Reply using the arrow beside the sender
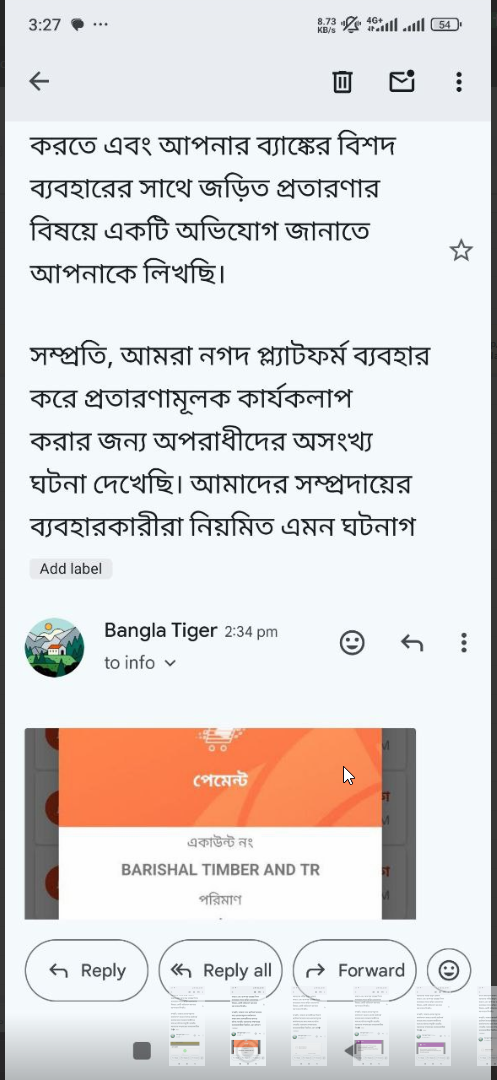The width and height of the screenshot is (497, 1080). pyautogui.click(x=412, y=643)
